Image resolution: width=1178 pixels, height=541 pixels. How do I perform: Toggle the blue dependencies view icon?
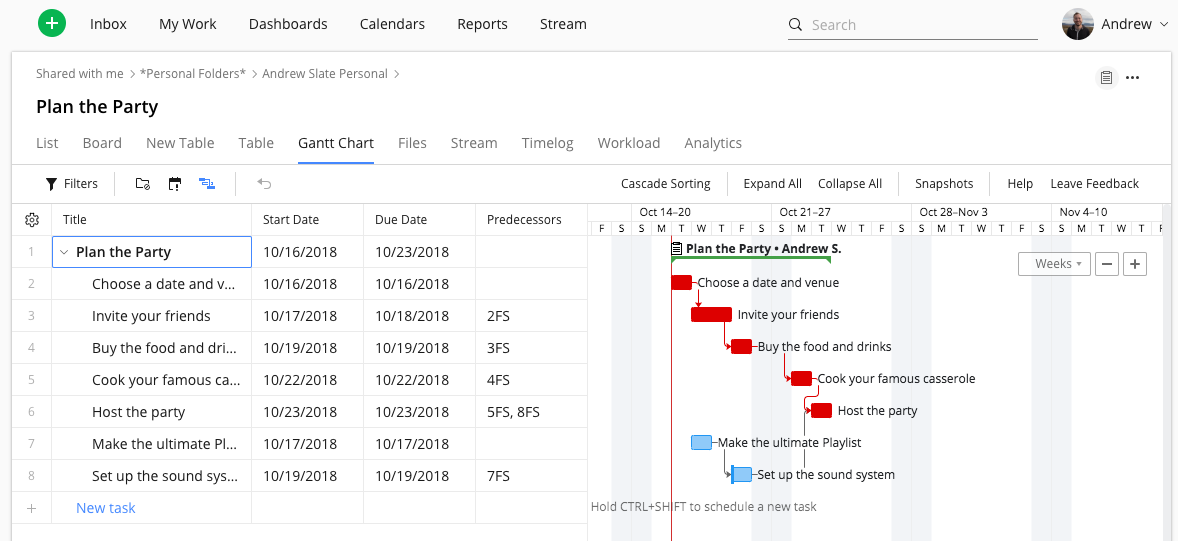point(207,184)
